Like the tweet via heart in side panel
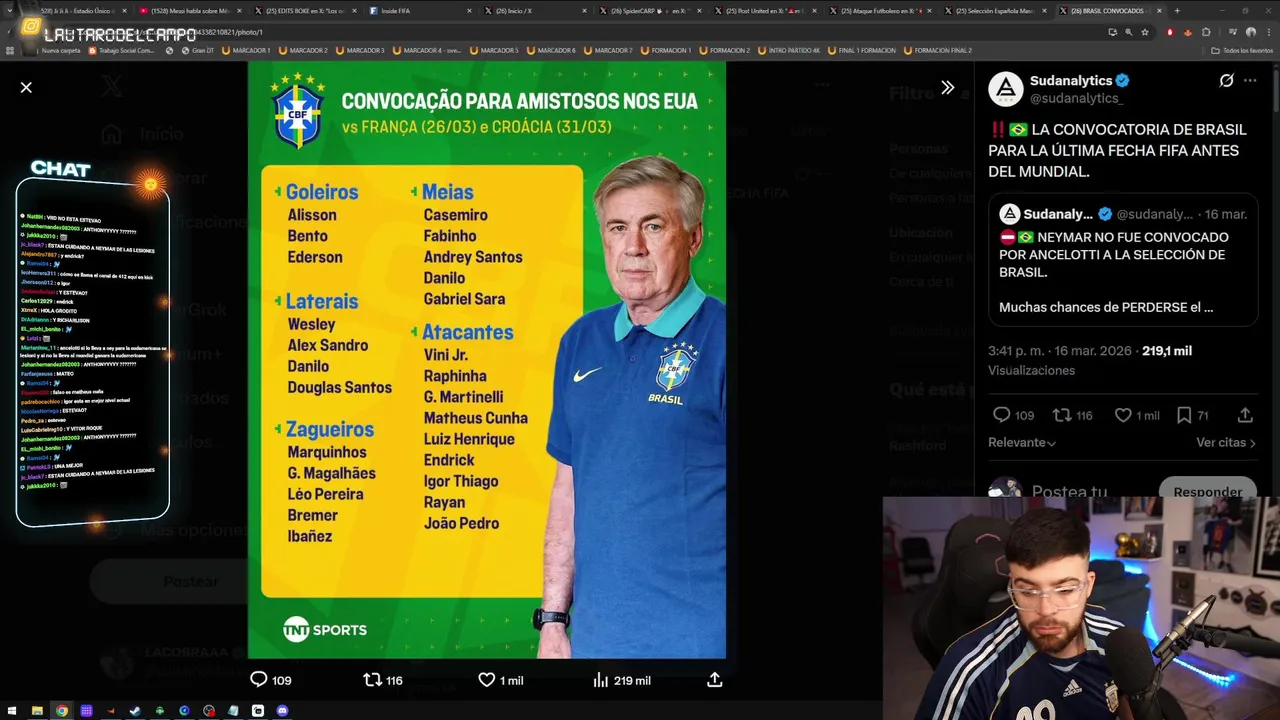 coord(1123,415)
